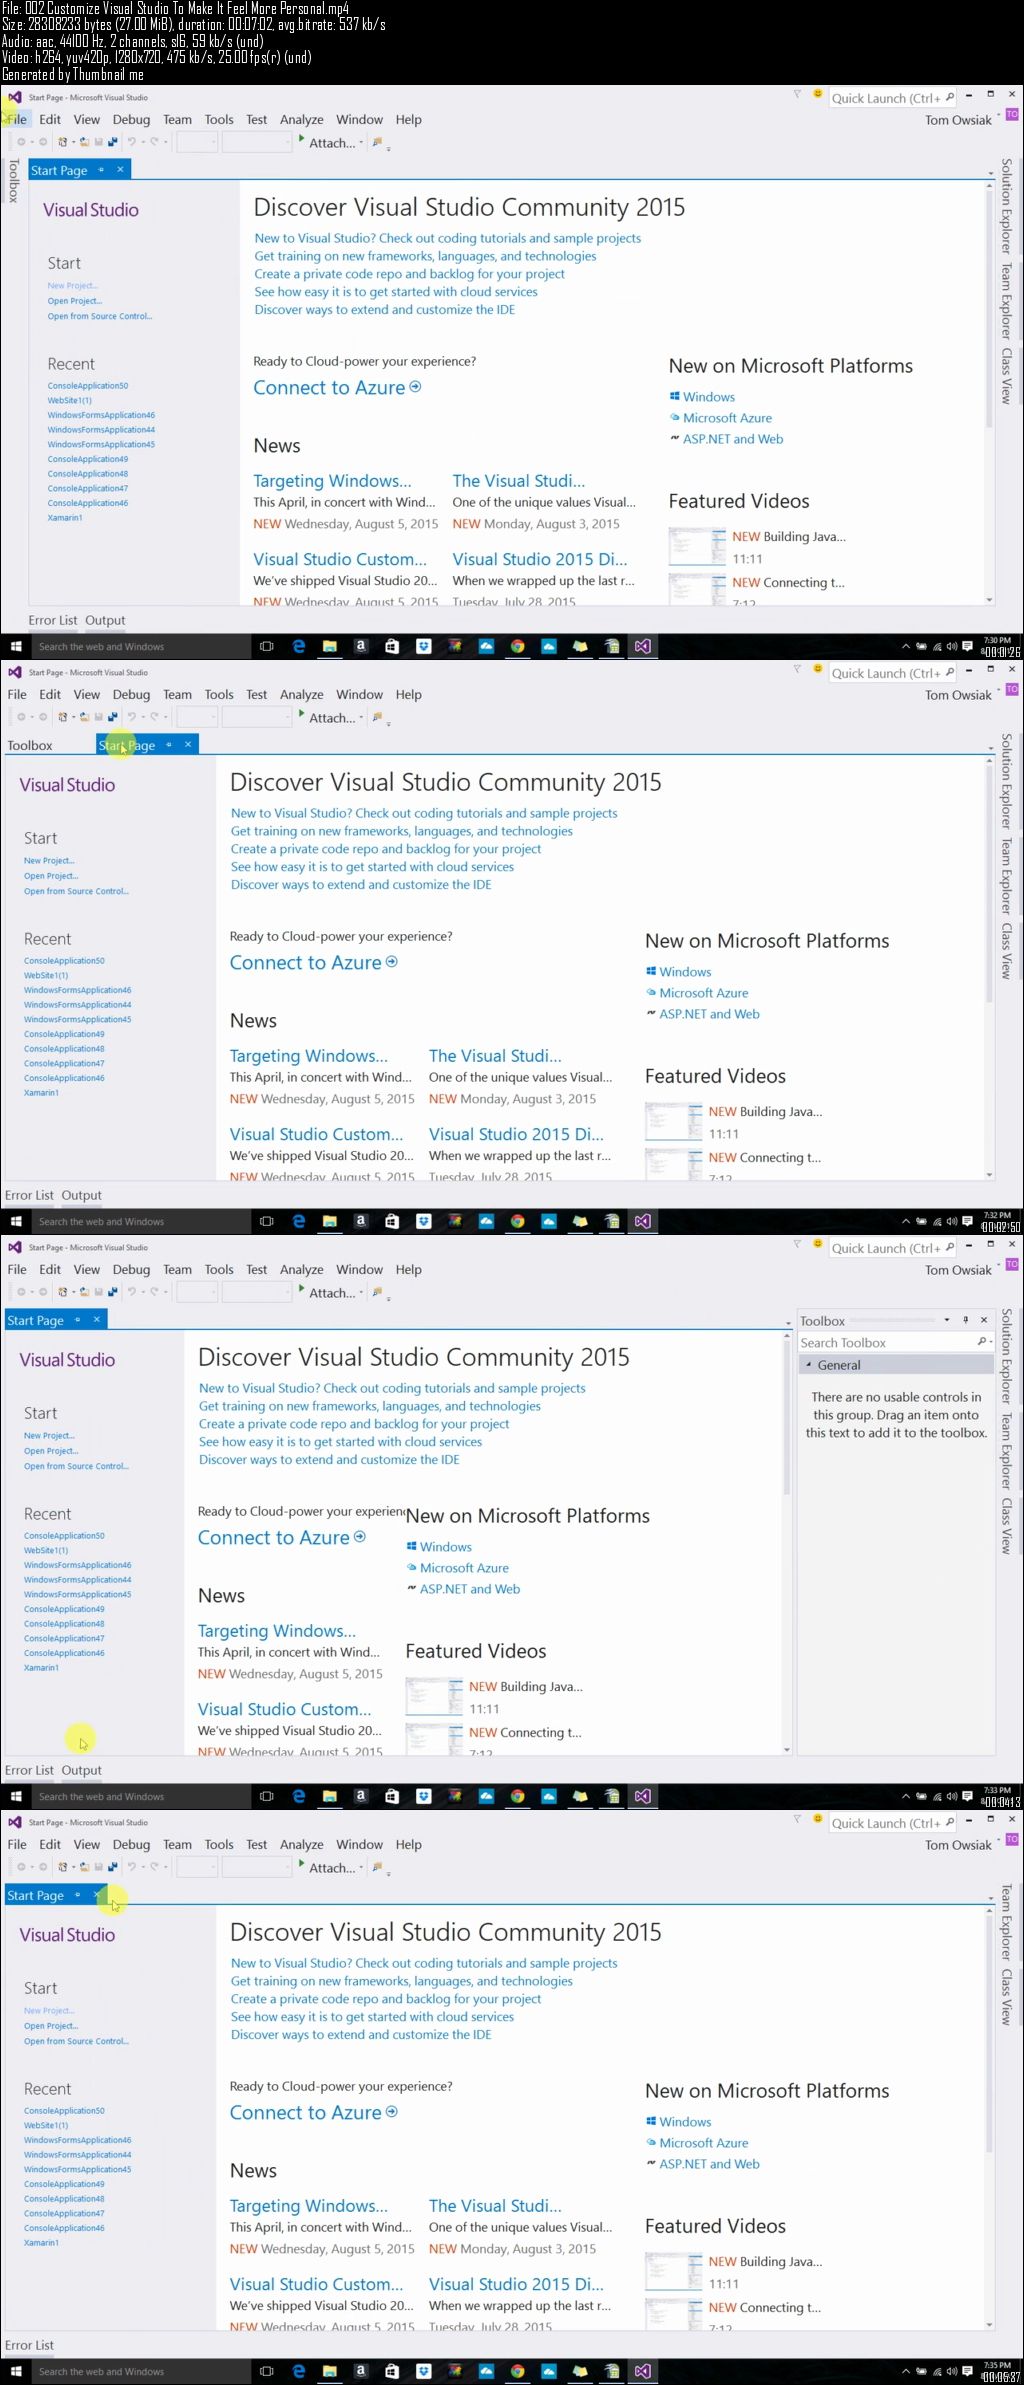1024x2385 pixels.
Task: Open the Visual Studio Custom... news link in the 00:04:13 frame
Action: [x=284, y=1709]
